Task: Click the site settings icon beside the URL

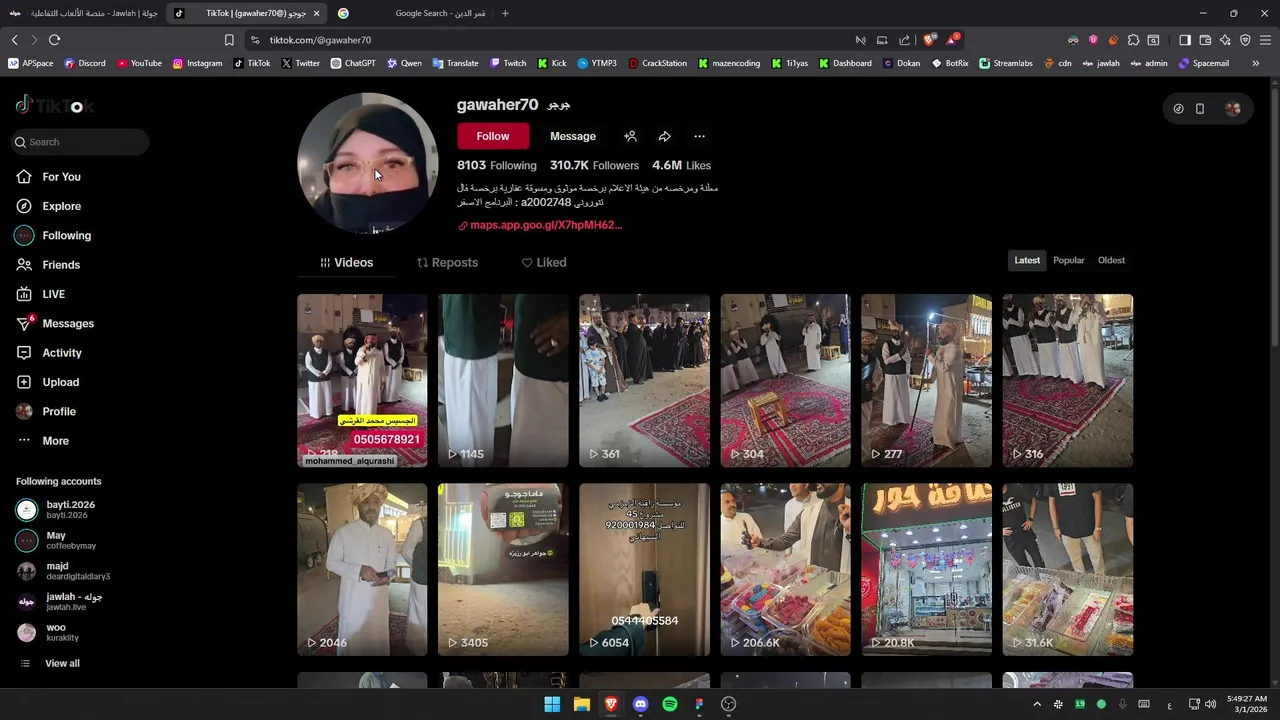Action: point(255,40)
